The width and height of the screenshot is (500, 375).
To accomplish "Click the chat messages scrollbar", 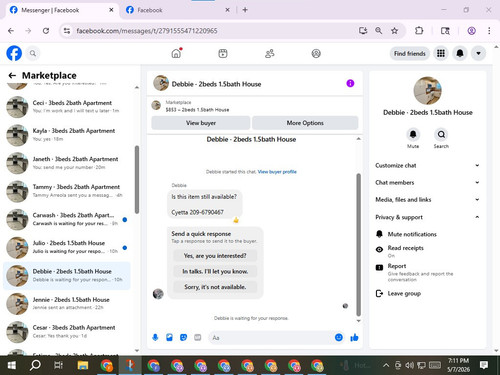I will 358,244.
